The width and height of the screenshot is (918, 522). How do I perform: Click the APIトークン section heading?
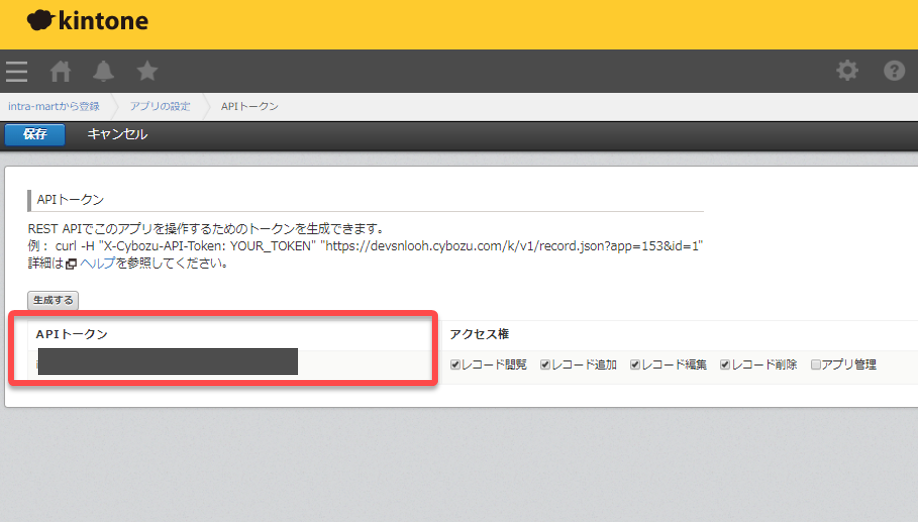tap(70, 200)
